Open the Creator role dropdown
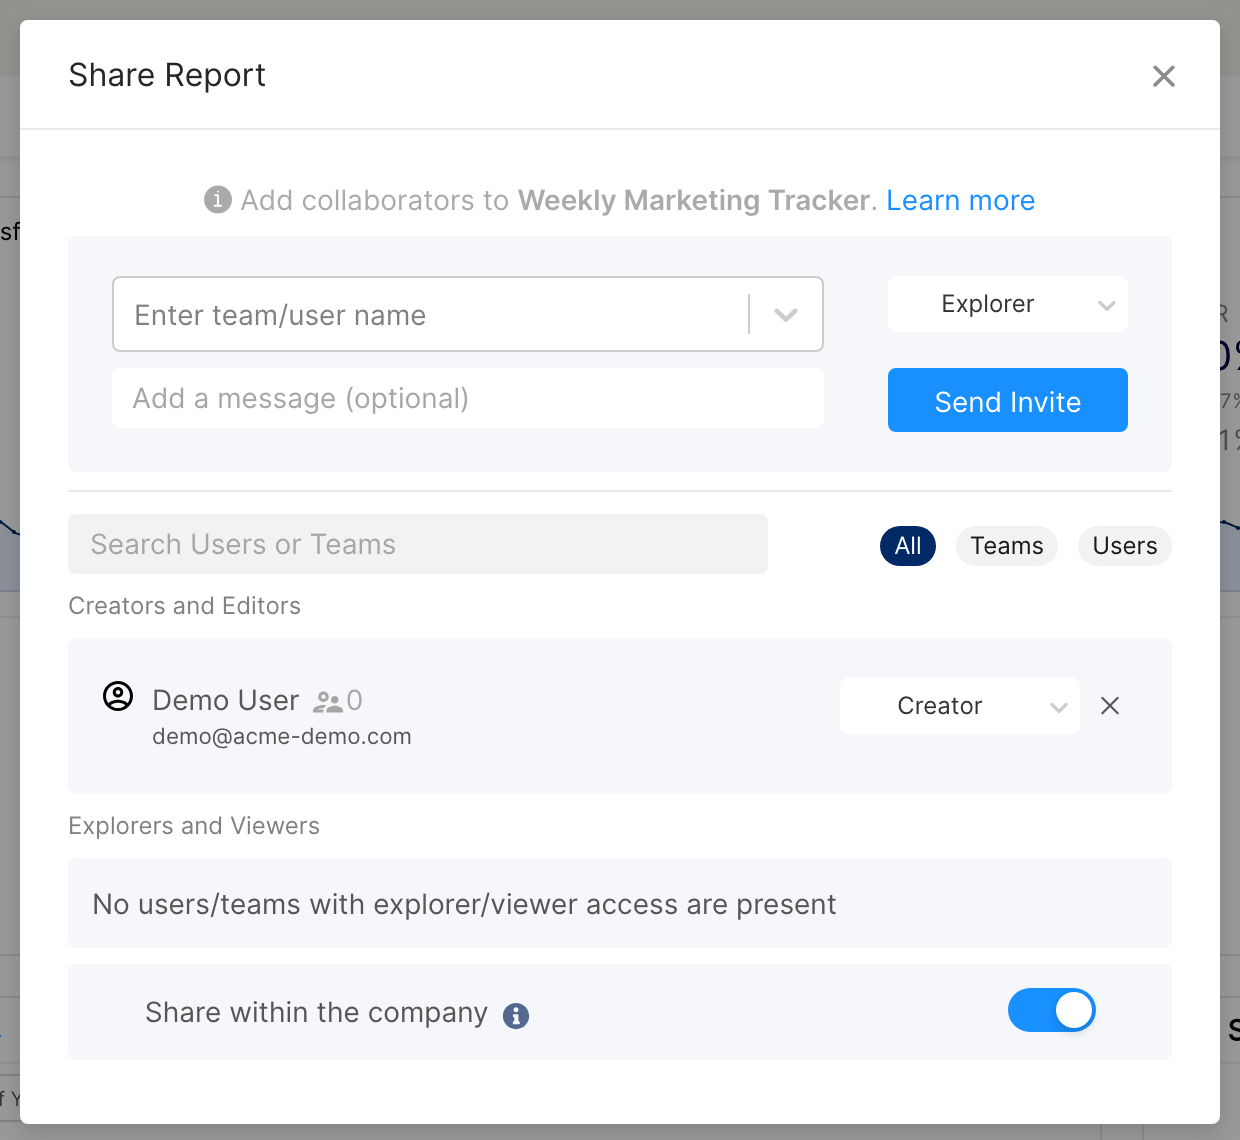 (x=959, y=706)
